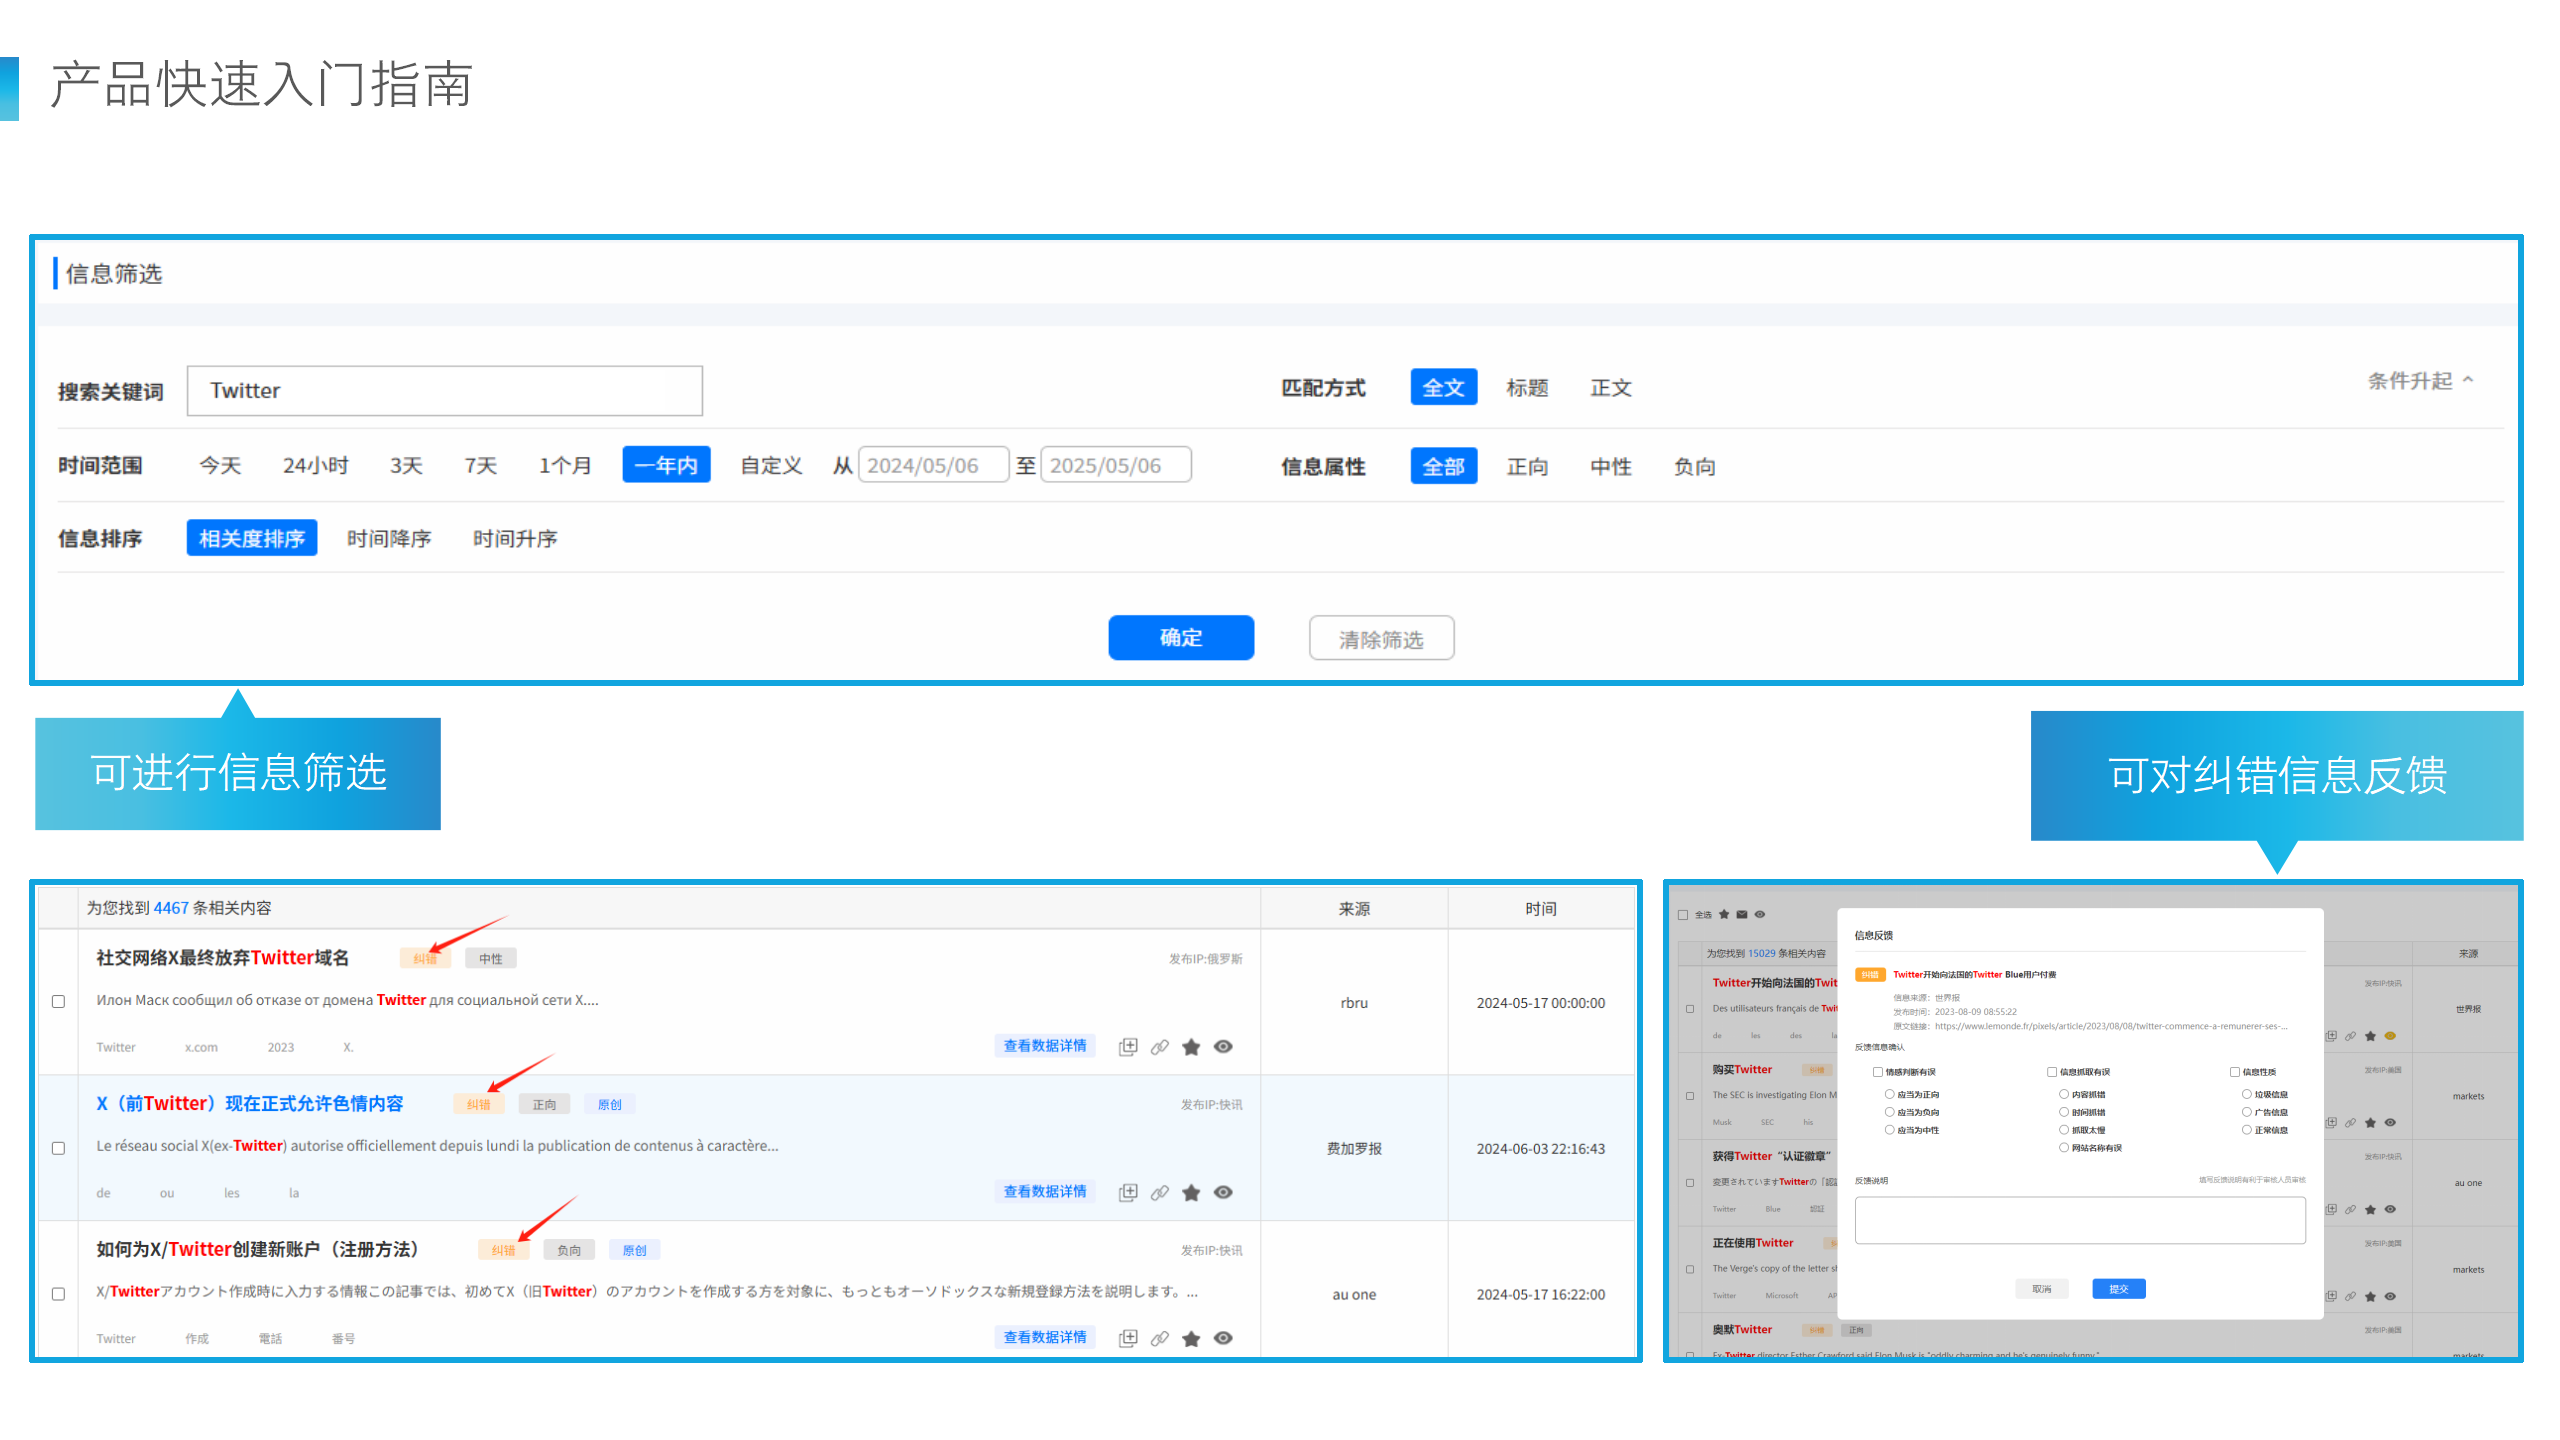Screen dimensions: 2560x1440
Task: Select the 网站名称有误 radio option
Action: click(2064, 1148)
